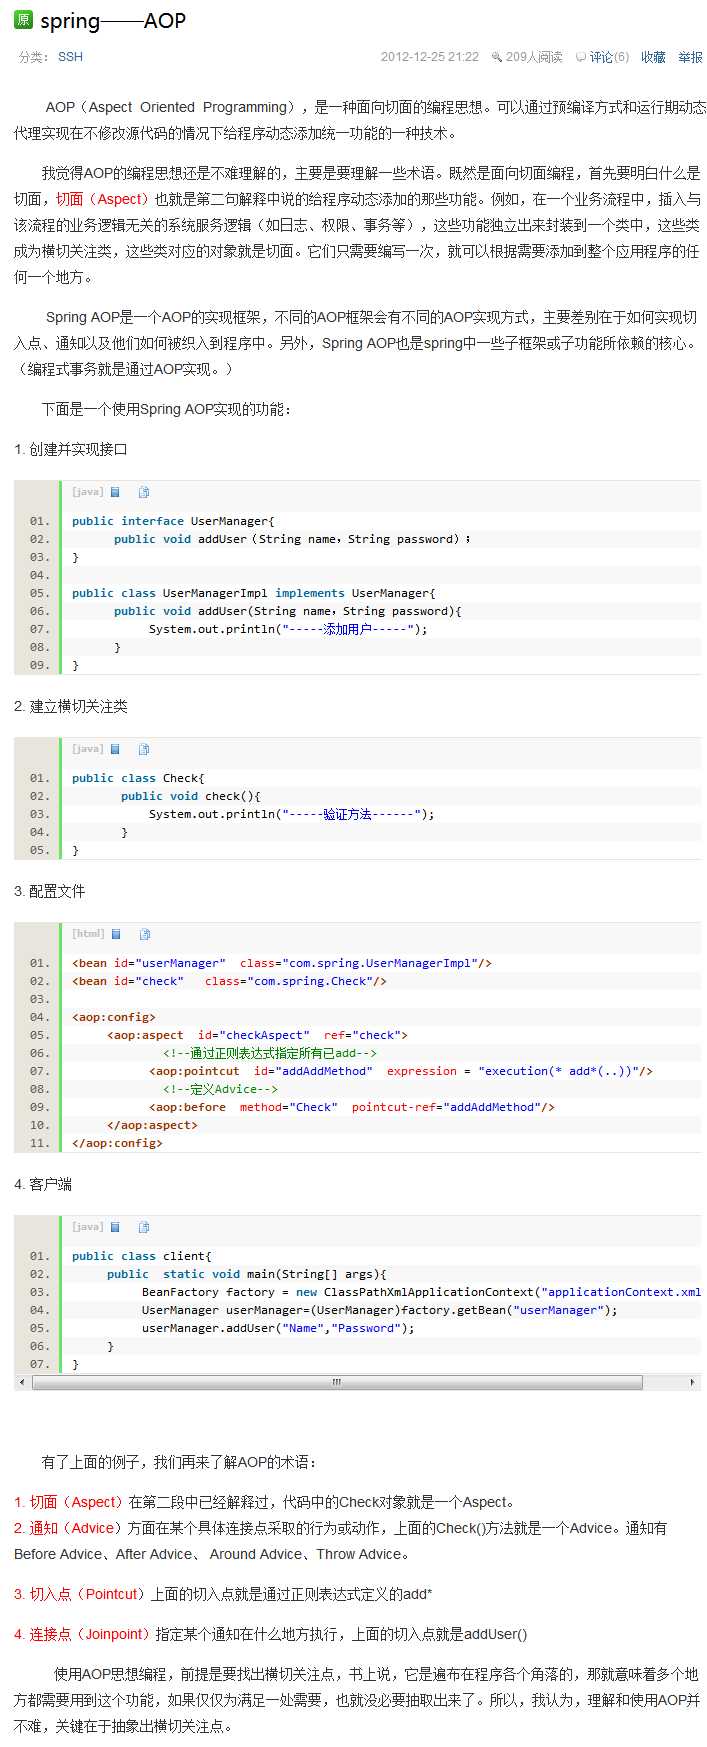This screenshot has width=707, height=1747.
Task: Open view-plain icon in UserManager interface code block
Action: click(116, 492)
